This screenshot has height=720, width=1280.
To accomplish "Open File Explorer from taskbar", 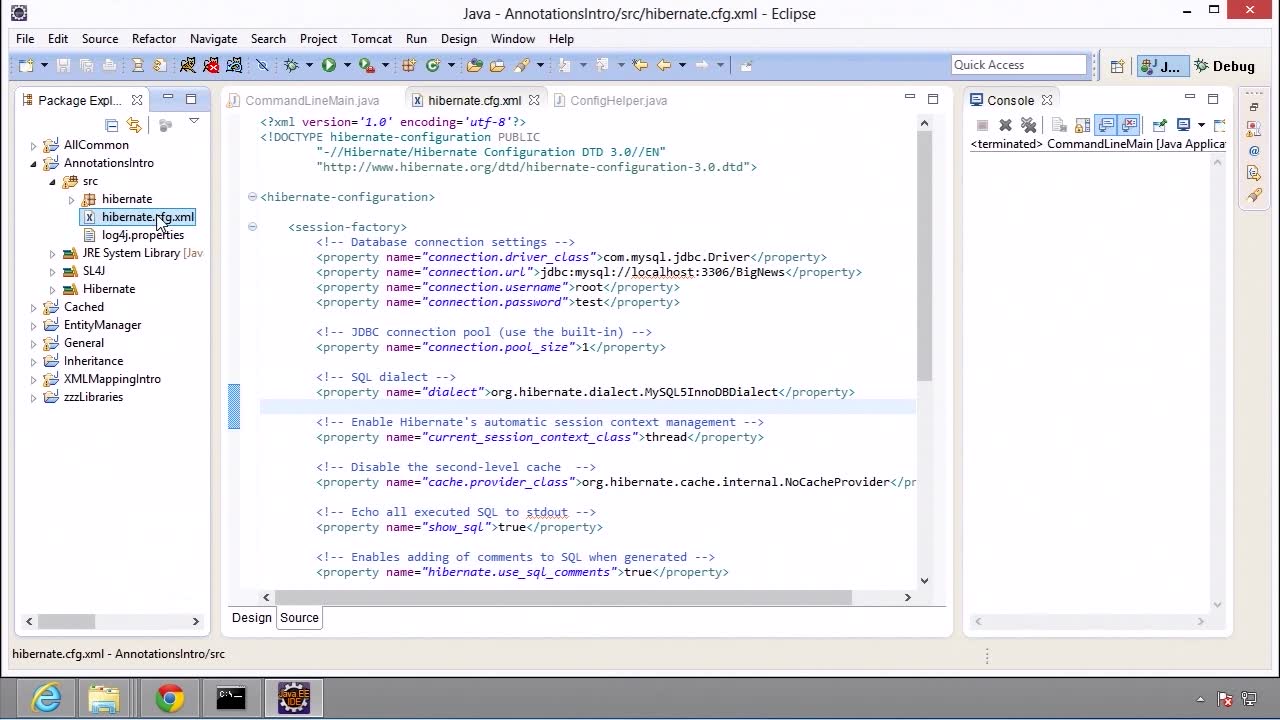I will point(104,698).
